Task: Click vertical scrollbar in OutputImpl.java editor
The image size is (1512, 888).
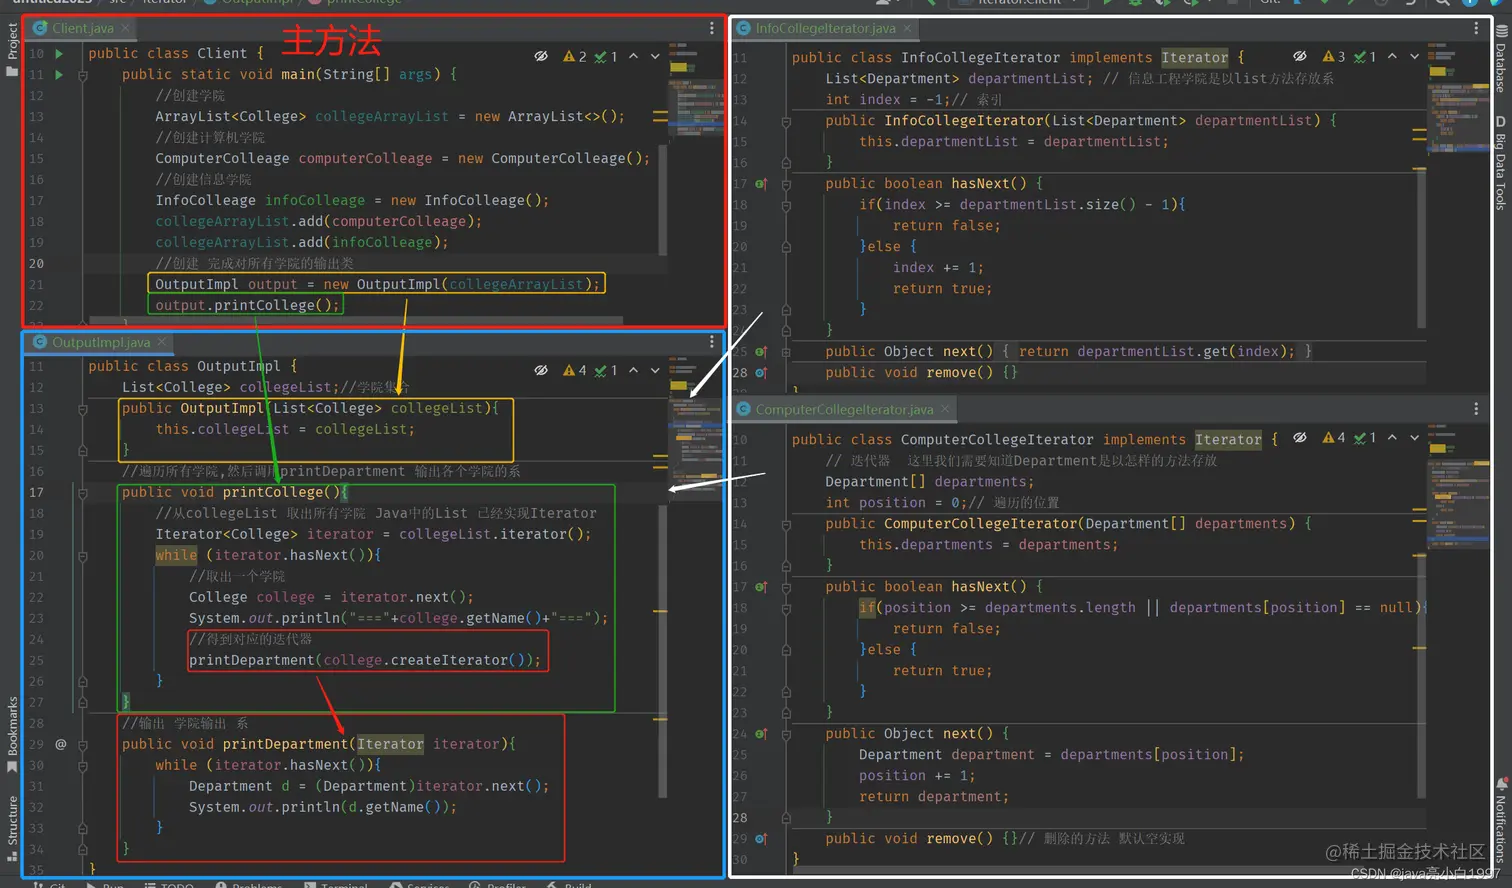Action: click(662, 650)
